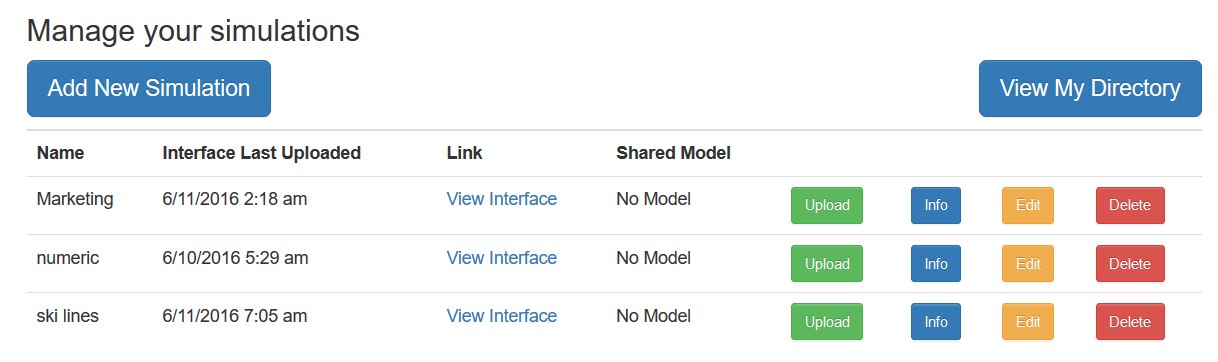
Task: Show Info for numeric simulation
Action: tap(936, 264)
